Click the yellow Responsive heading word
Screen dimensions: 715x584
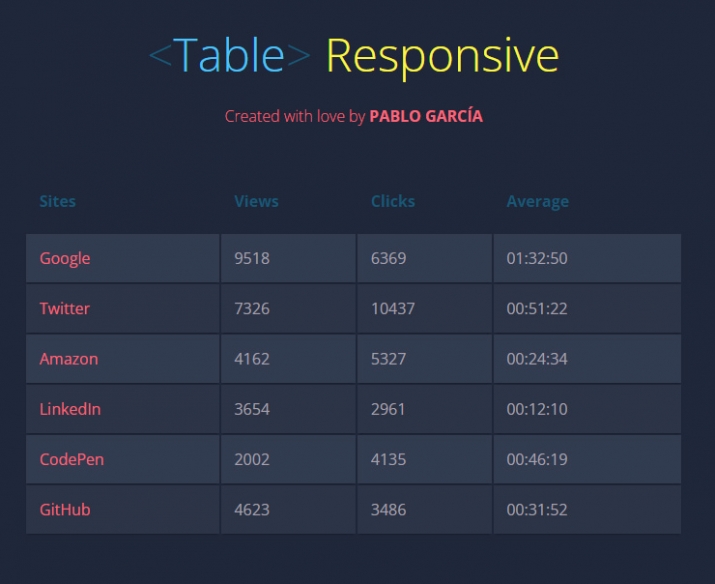443,58
